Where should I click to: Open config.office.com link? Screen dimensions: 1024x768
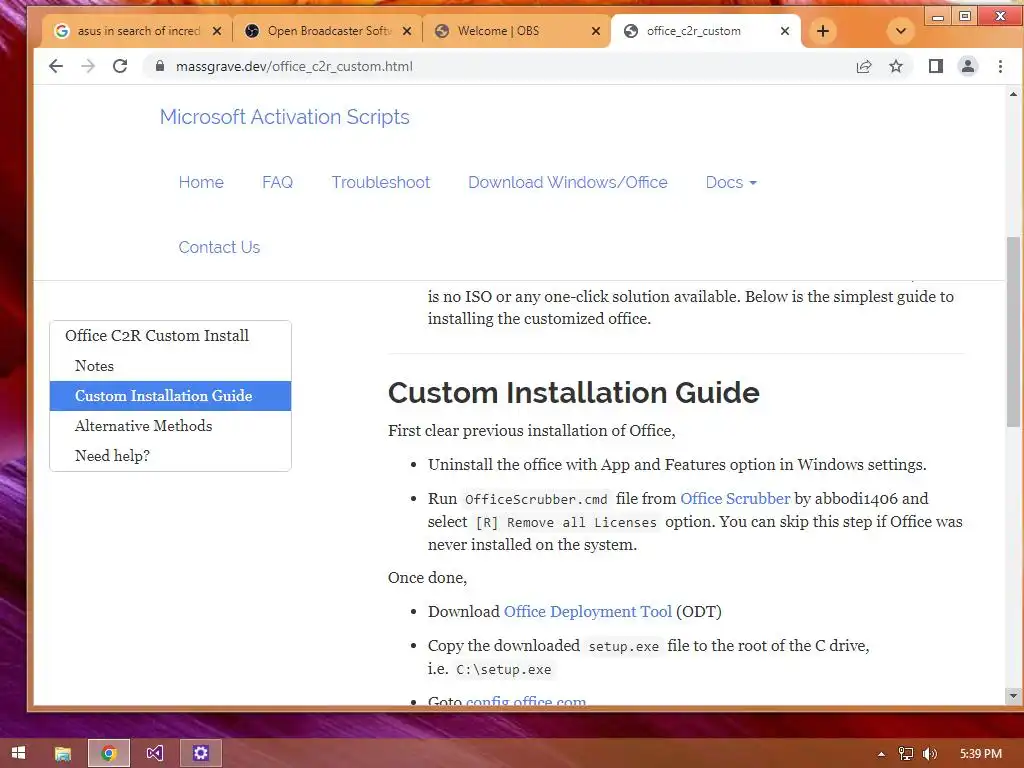[526, 701]
